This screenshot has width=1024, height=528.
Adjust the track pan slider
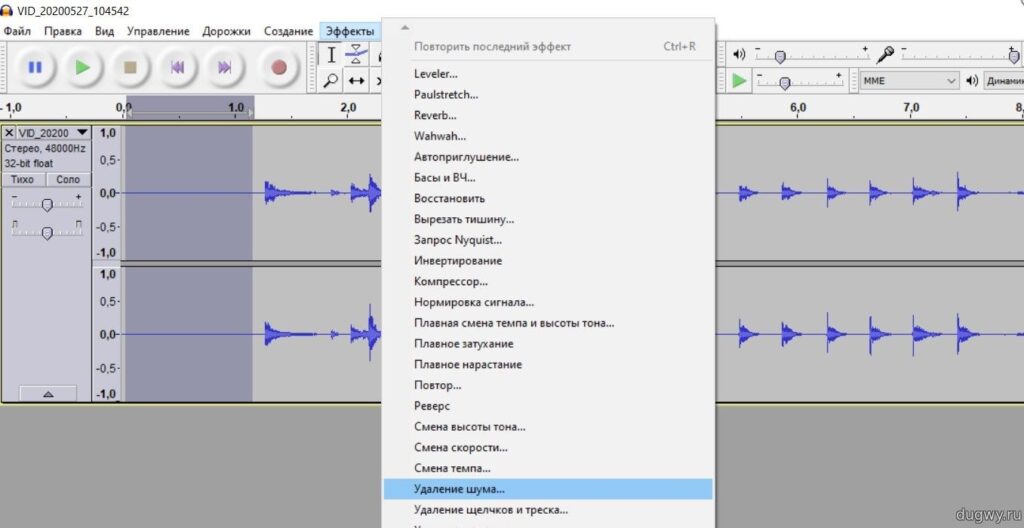pos(46,233)
